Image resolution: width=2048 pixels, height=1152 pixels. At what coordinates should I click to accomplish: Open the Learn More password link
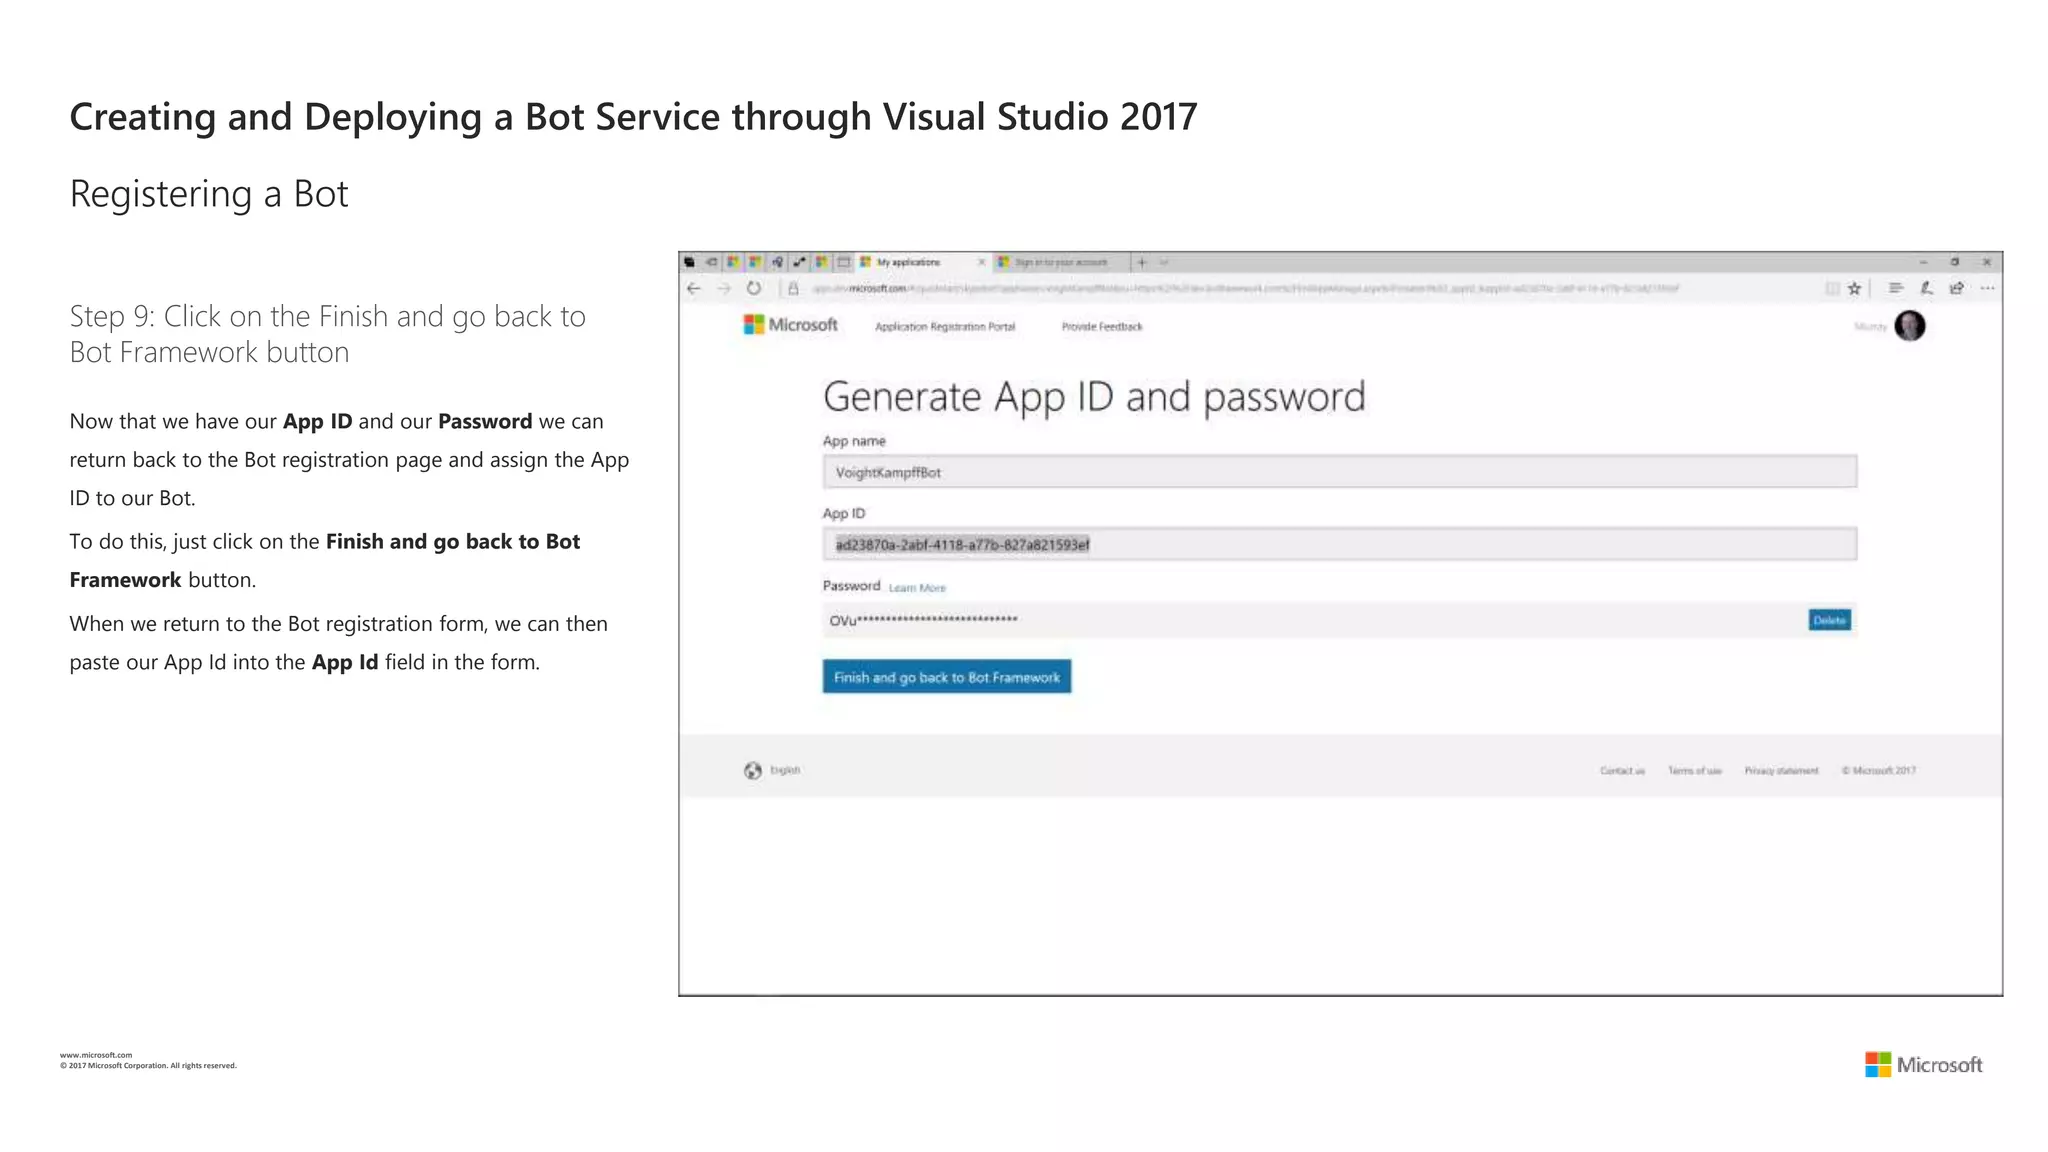point(917,588)
